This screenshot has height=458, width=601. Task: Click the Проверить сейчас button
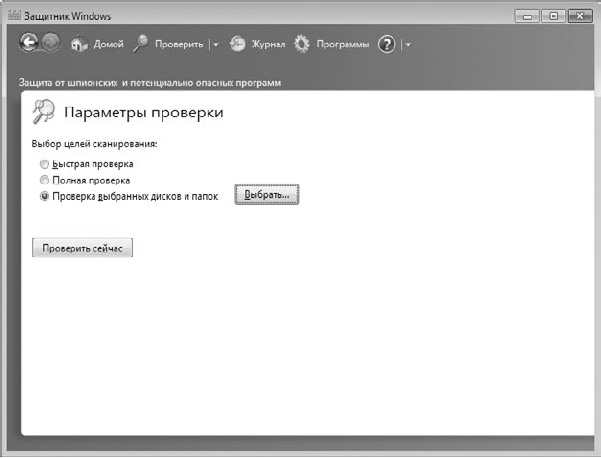(x=82, y=248)
